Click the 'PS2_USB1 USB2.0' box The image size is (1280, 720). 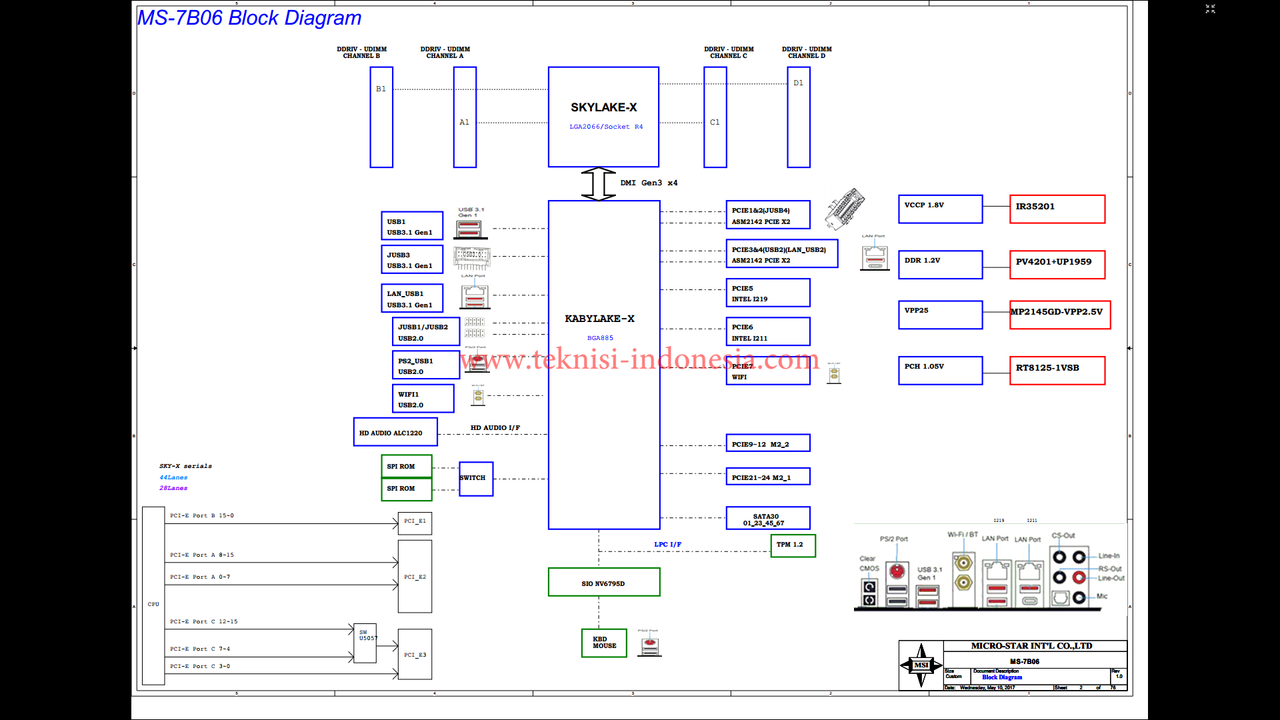click(426, 365)
